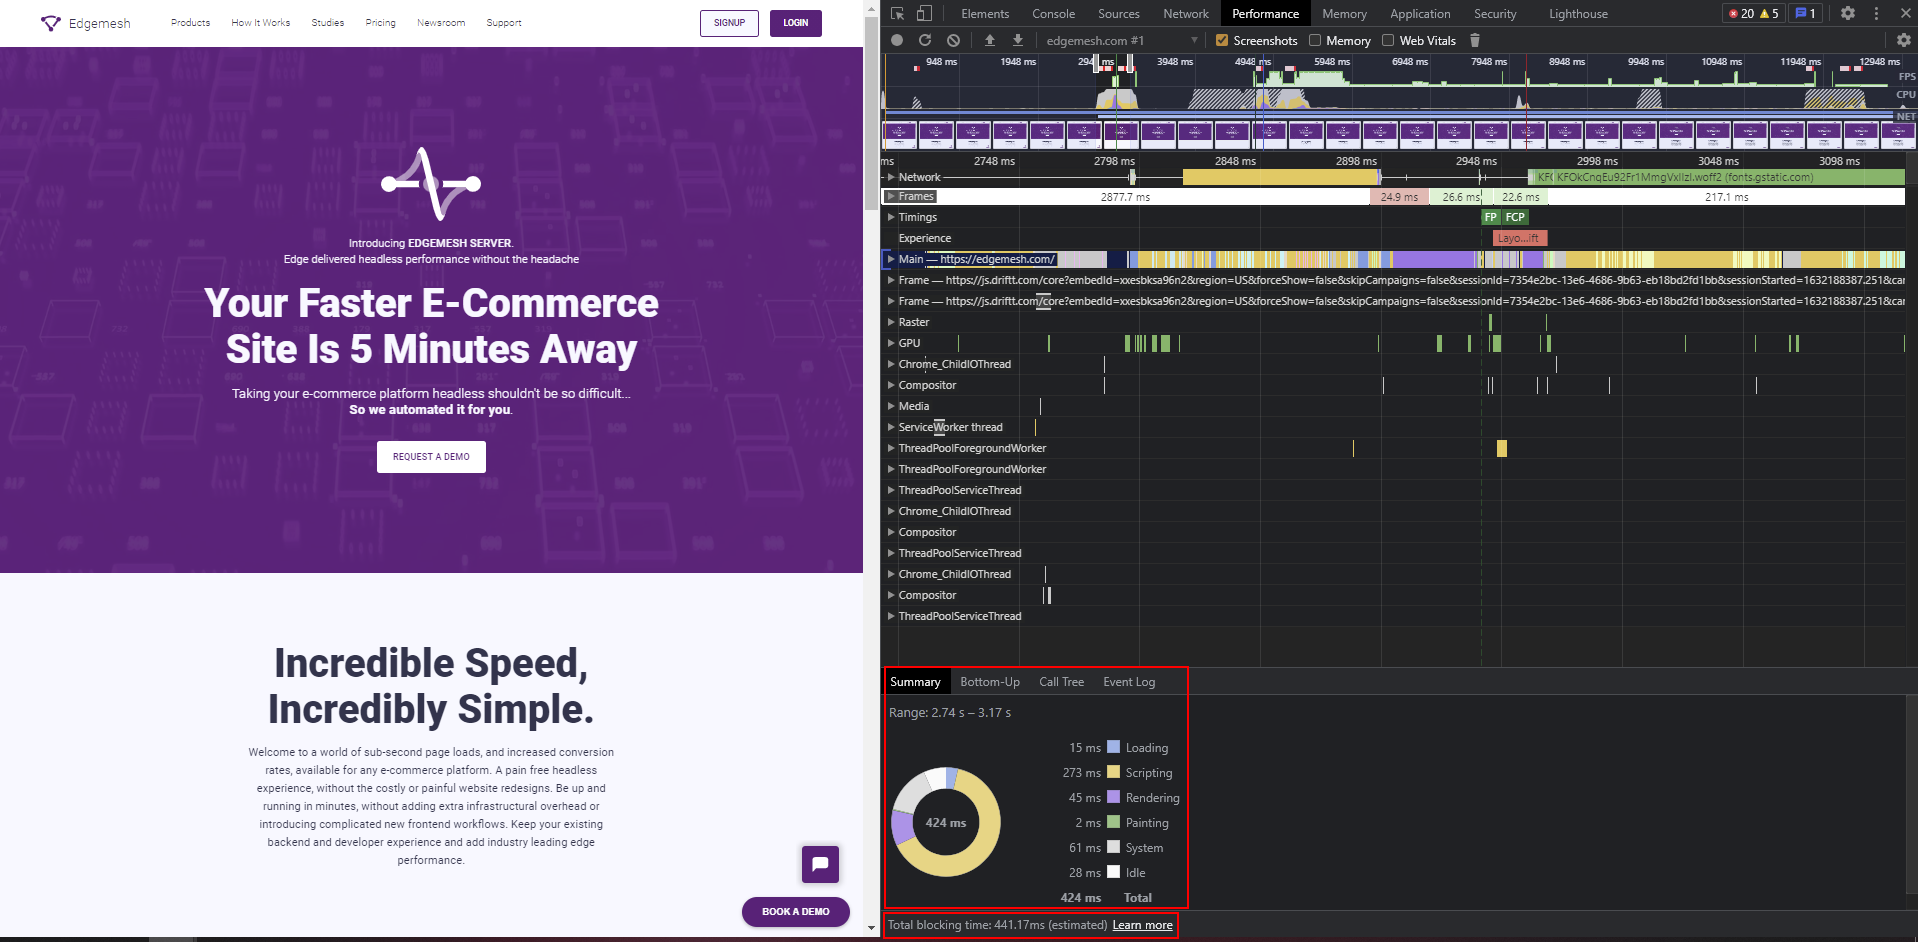Open the Application tab
Screen dimensions: 1918x942
(x=1420, y=14)
